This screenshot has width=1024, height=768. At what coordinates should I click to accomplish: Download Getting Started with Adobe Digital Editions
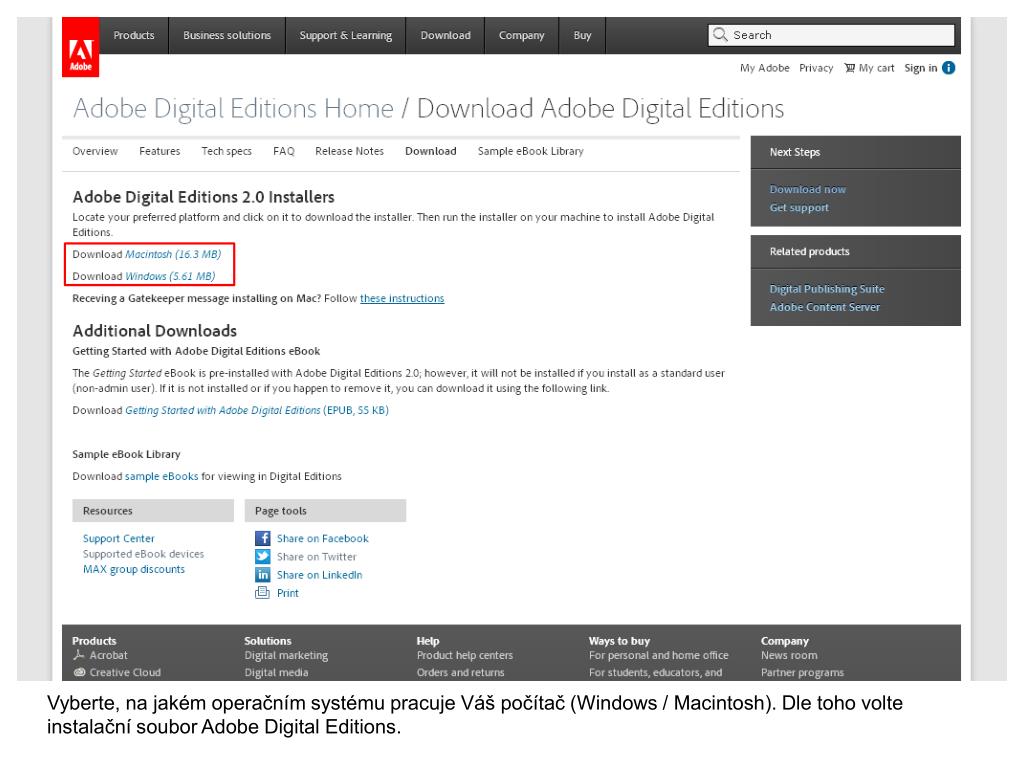(x=257, y=410)
